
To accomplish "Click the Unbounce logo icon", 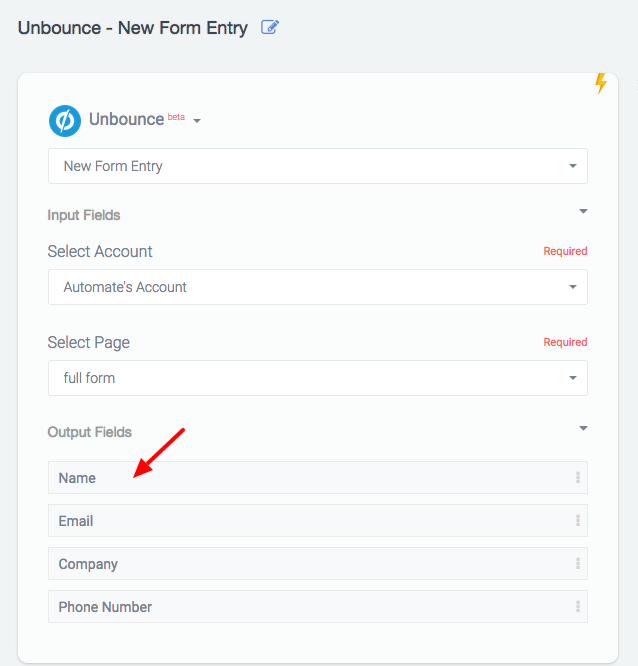I will tap(65, 121).
